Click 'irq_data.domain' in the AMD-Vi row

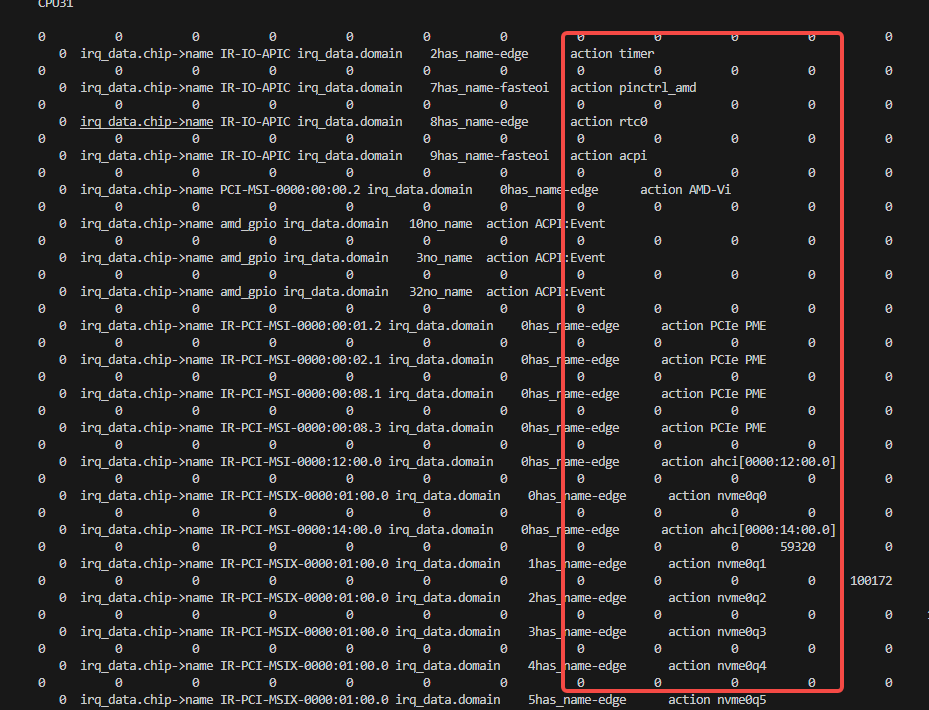pyautogui.click(x=420, y=190)
